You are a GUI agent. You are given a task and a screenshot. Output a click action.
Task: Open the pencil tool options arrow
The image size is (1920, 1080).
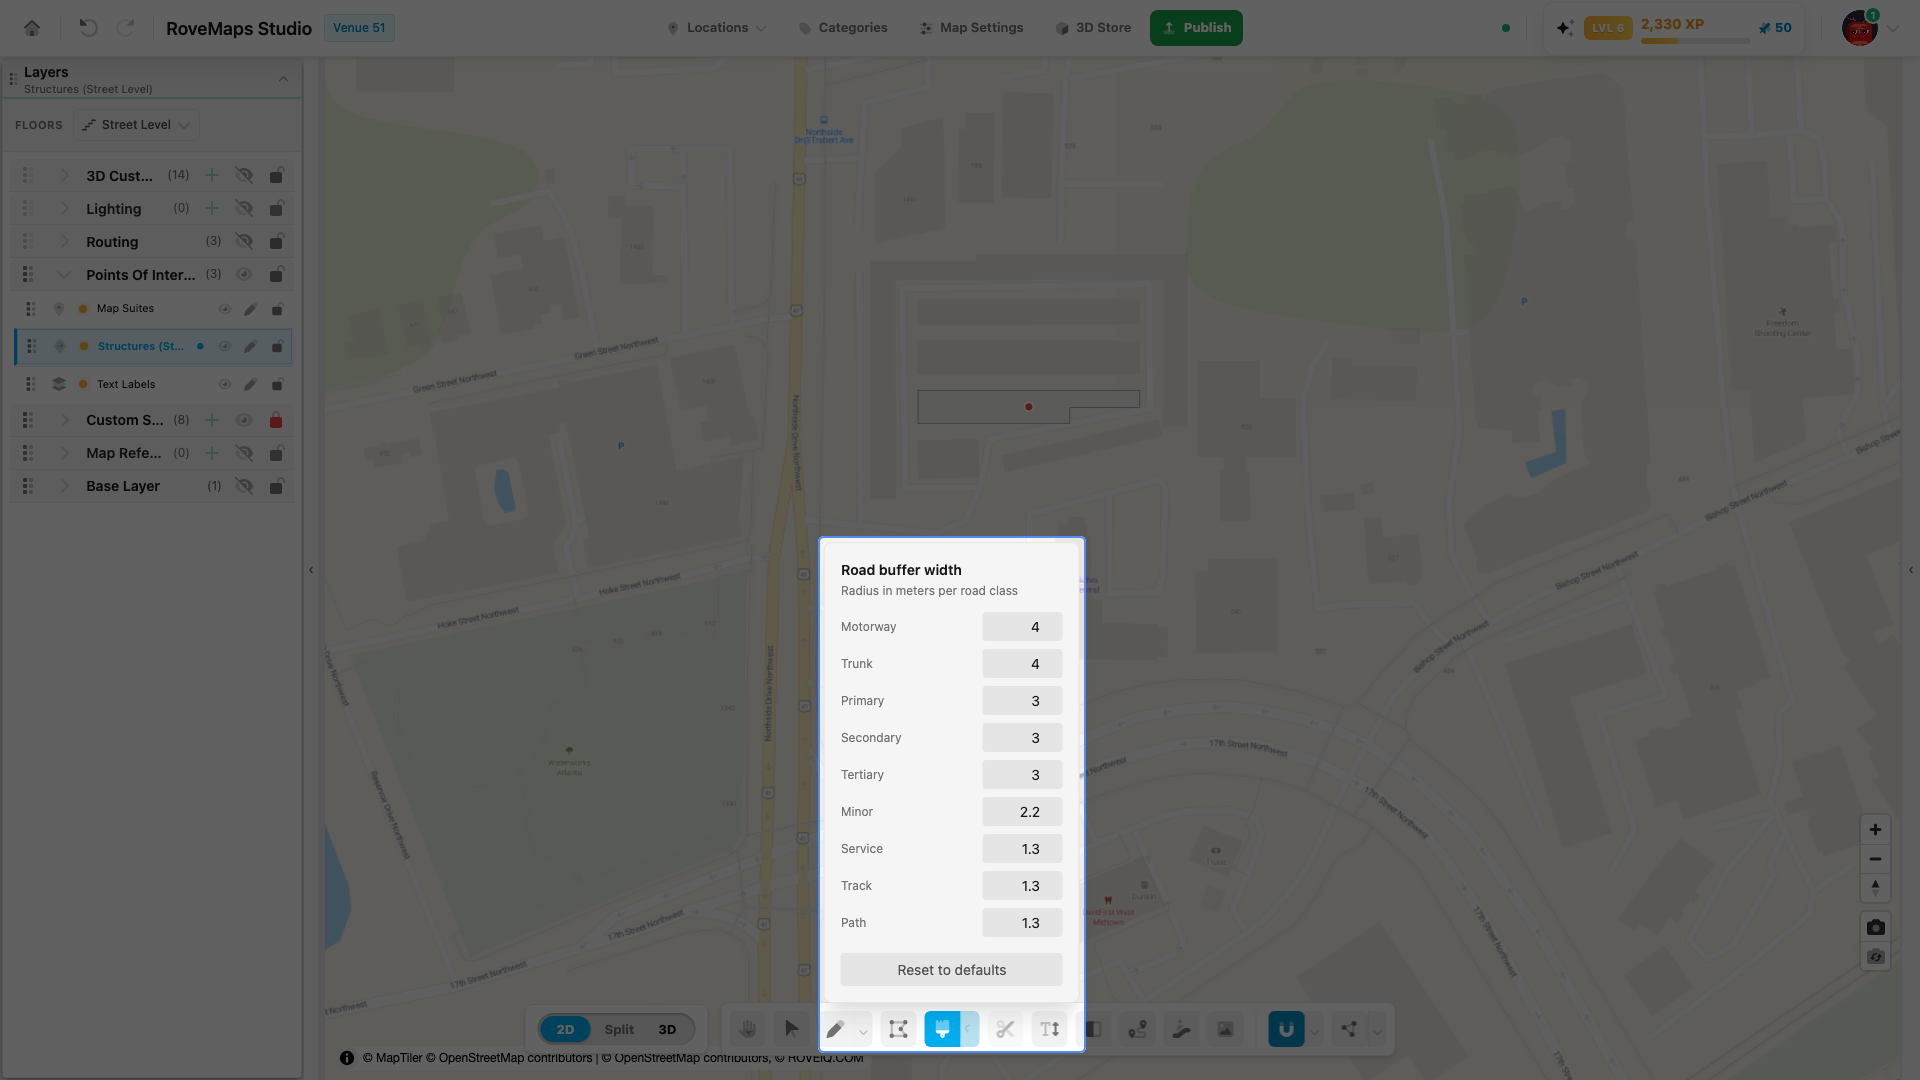click(x=863, y=1030)
